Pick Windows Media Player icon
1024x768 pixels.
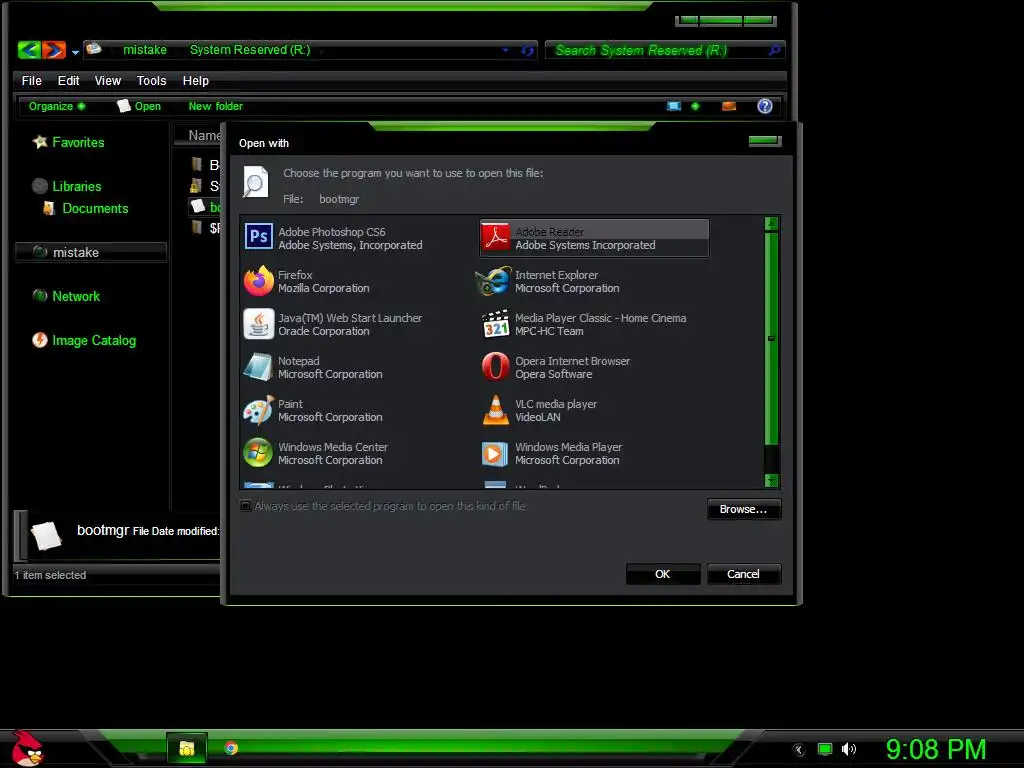pos(495,454)
